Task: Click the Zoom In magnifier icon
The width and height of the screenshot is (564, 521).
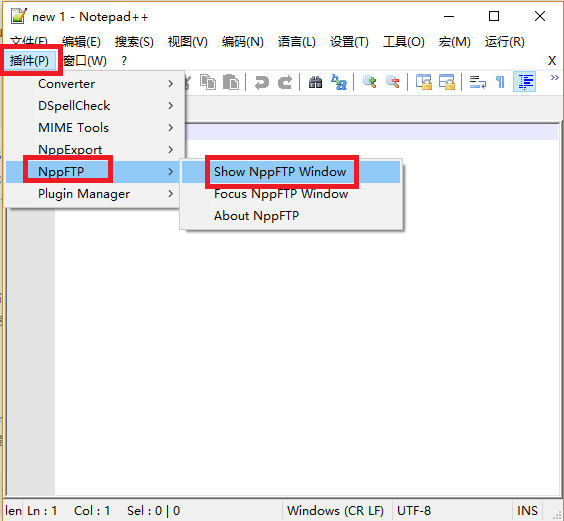Action: tap(369, 82)
